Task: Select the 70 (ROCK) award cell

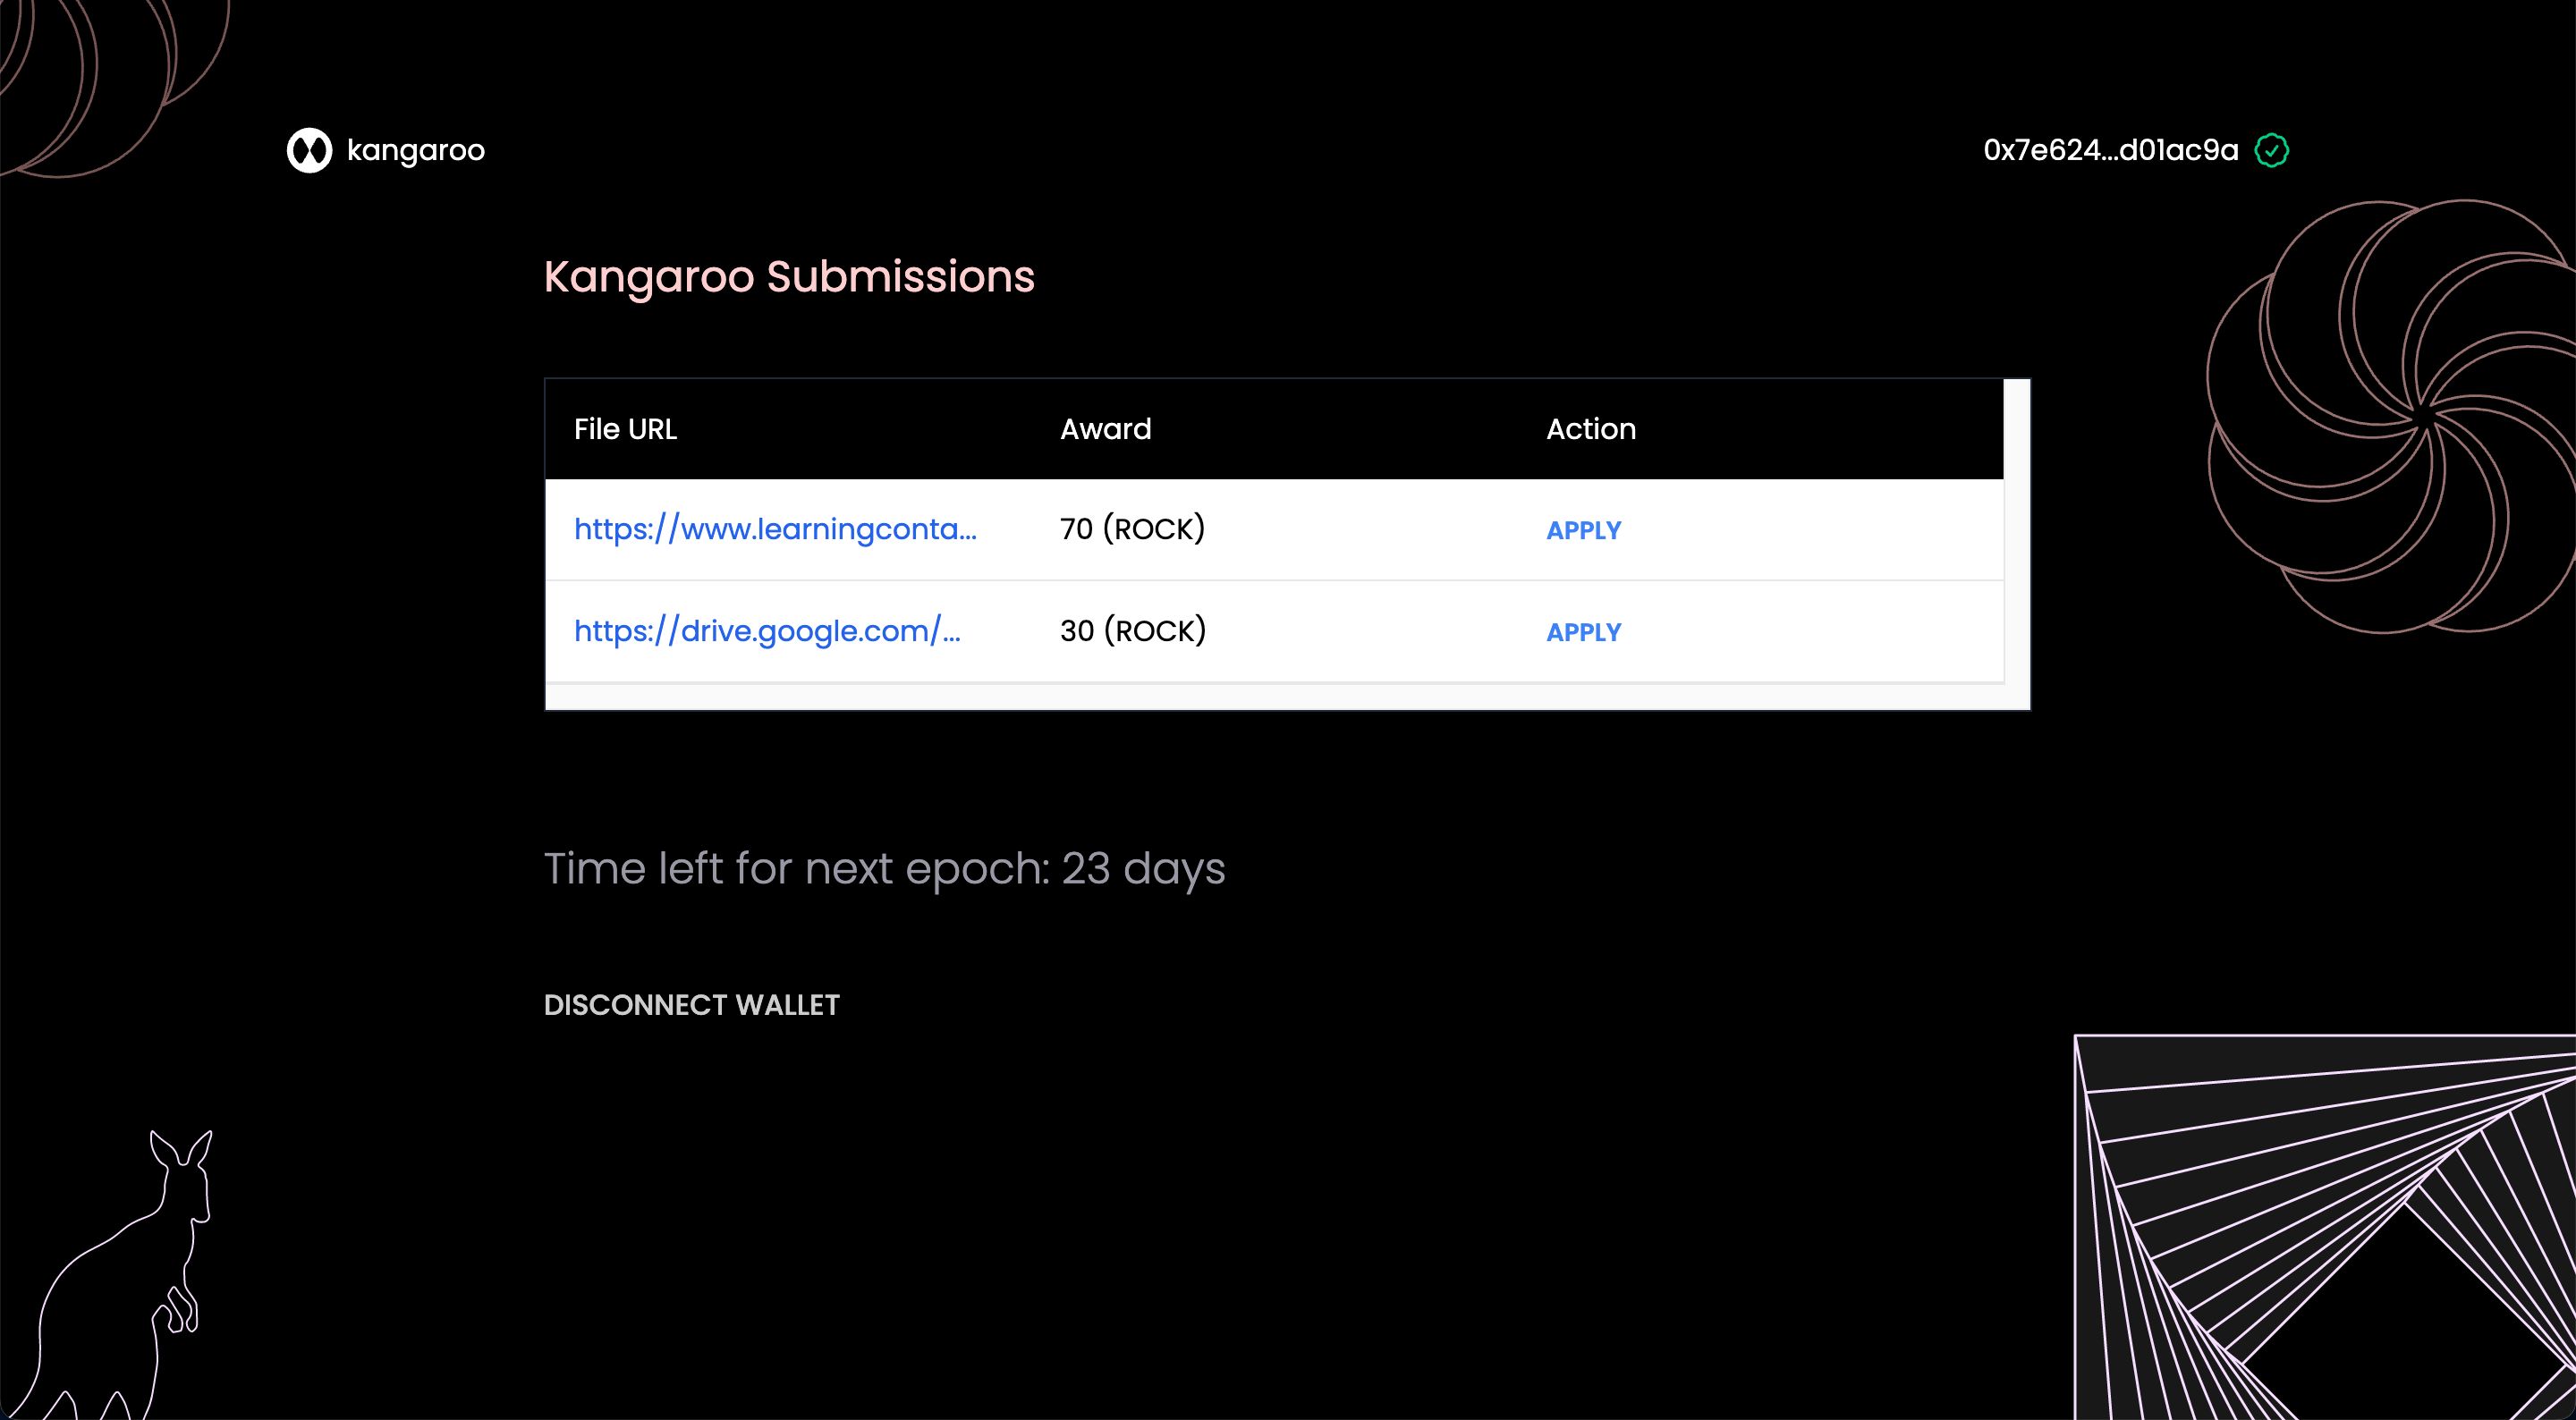Action: (1133, 529)
